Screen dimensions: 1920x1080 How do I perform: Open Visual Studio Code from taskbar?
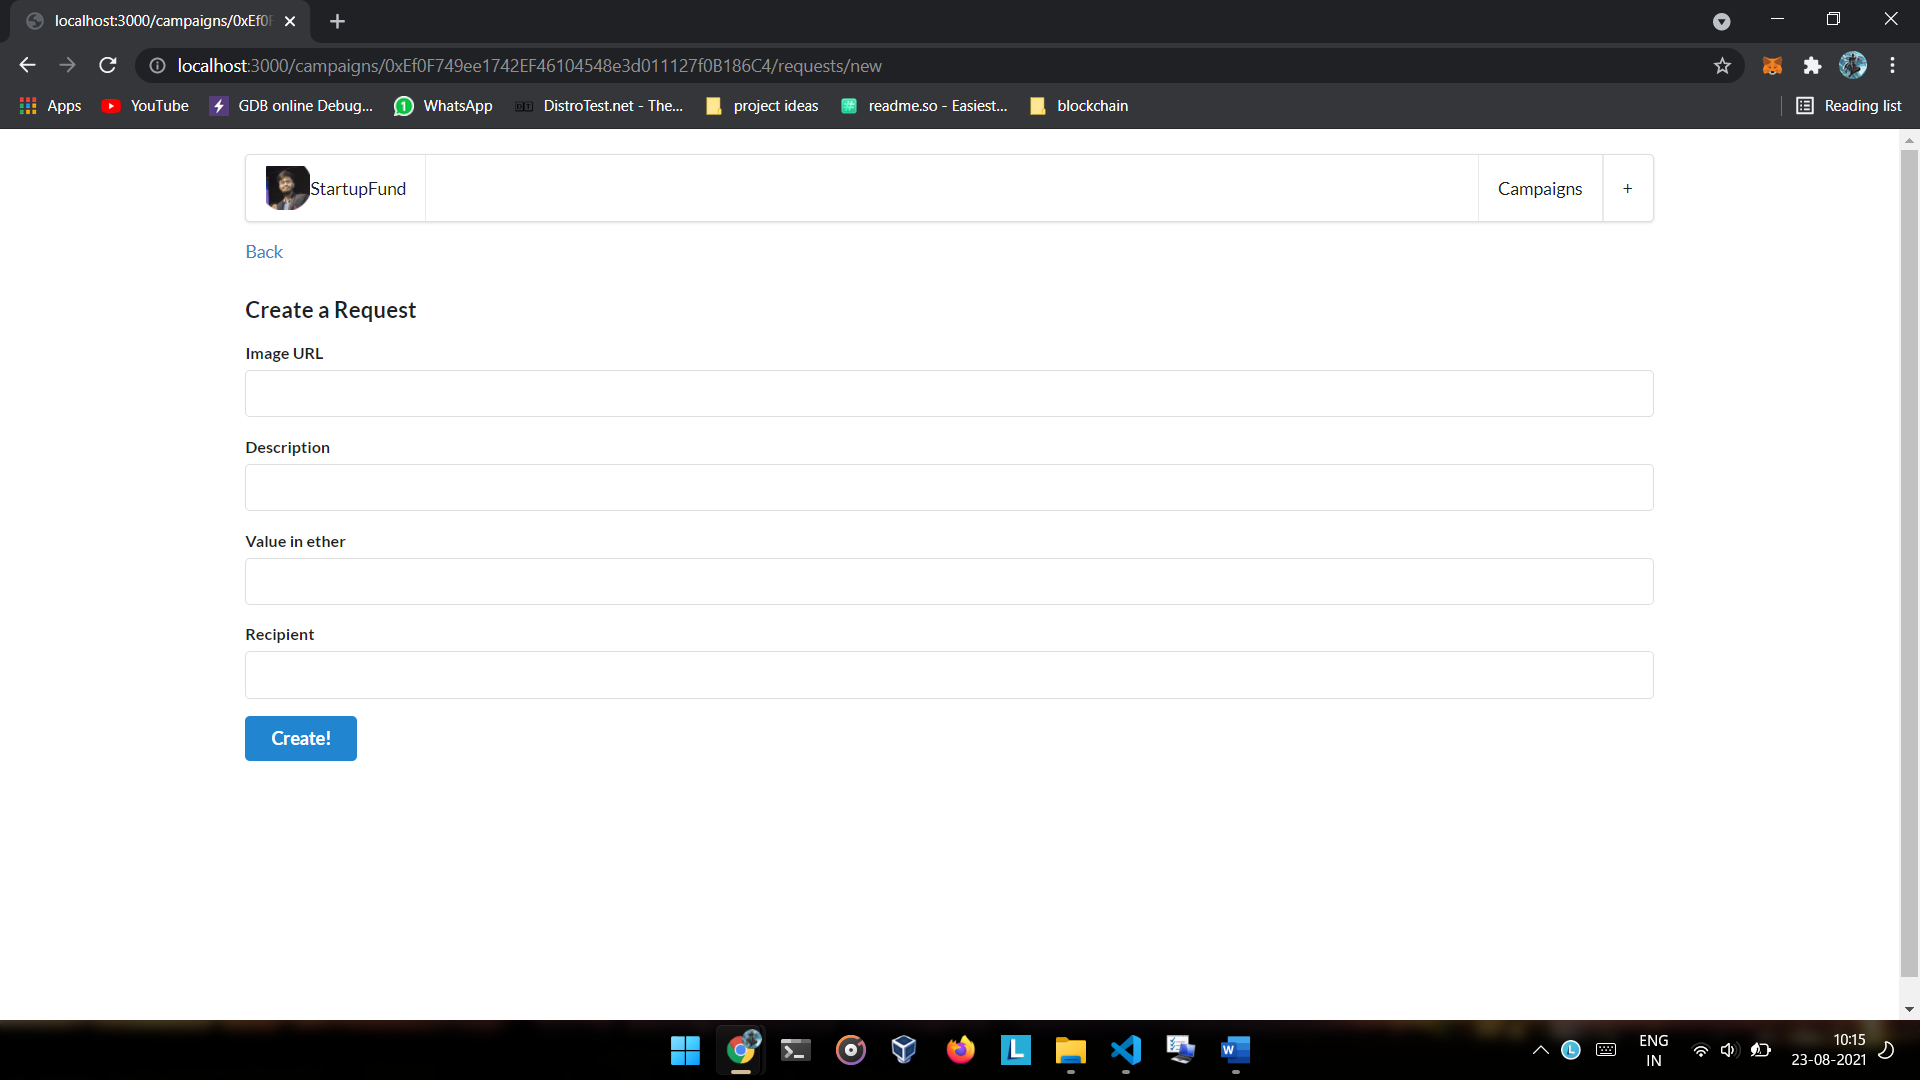[1125, 1050]
